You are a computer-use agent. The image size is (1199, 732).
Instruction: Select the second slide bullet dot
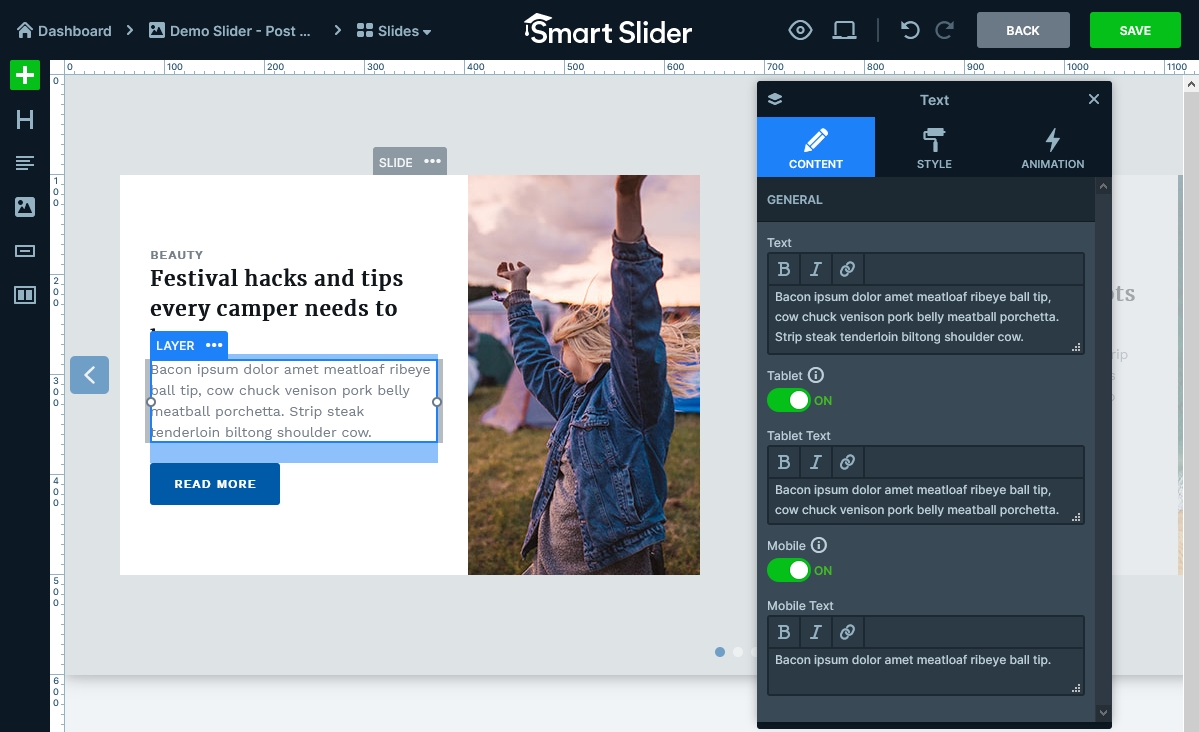tap(738, 652)
